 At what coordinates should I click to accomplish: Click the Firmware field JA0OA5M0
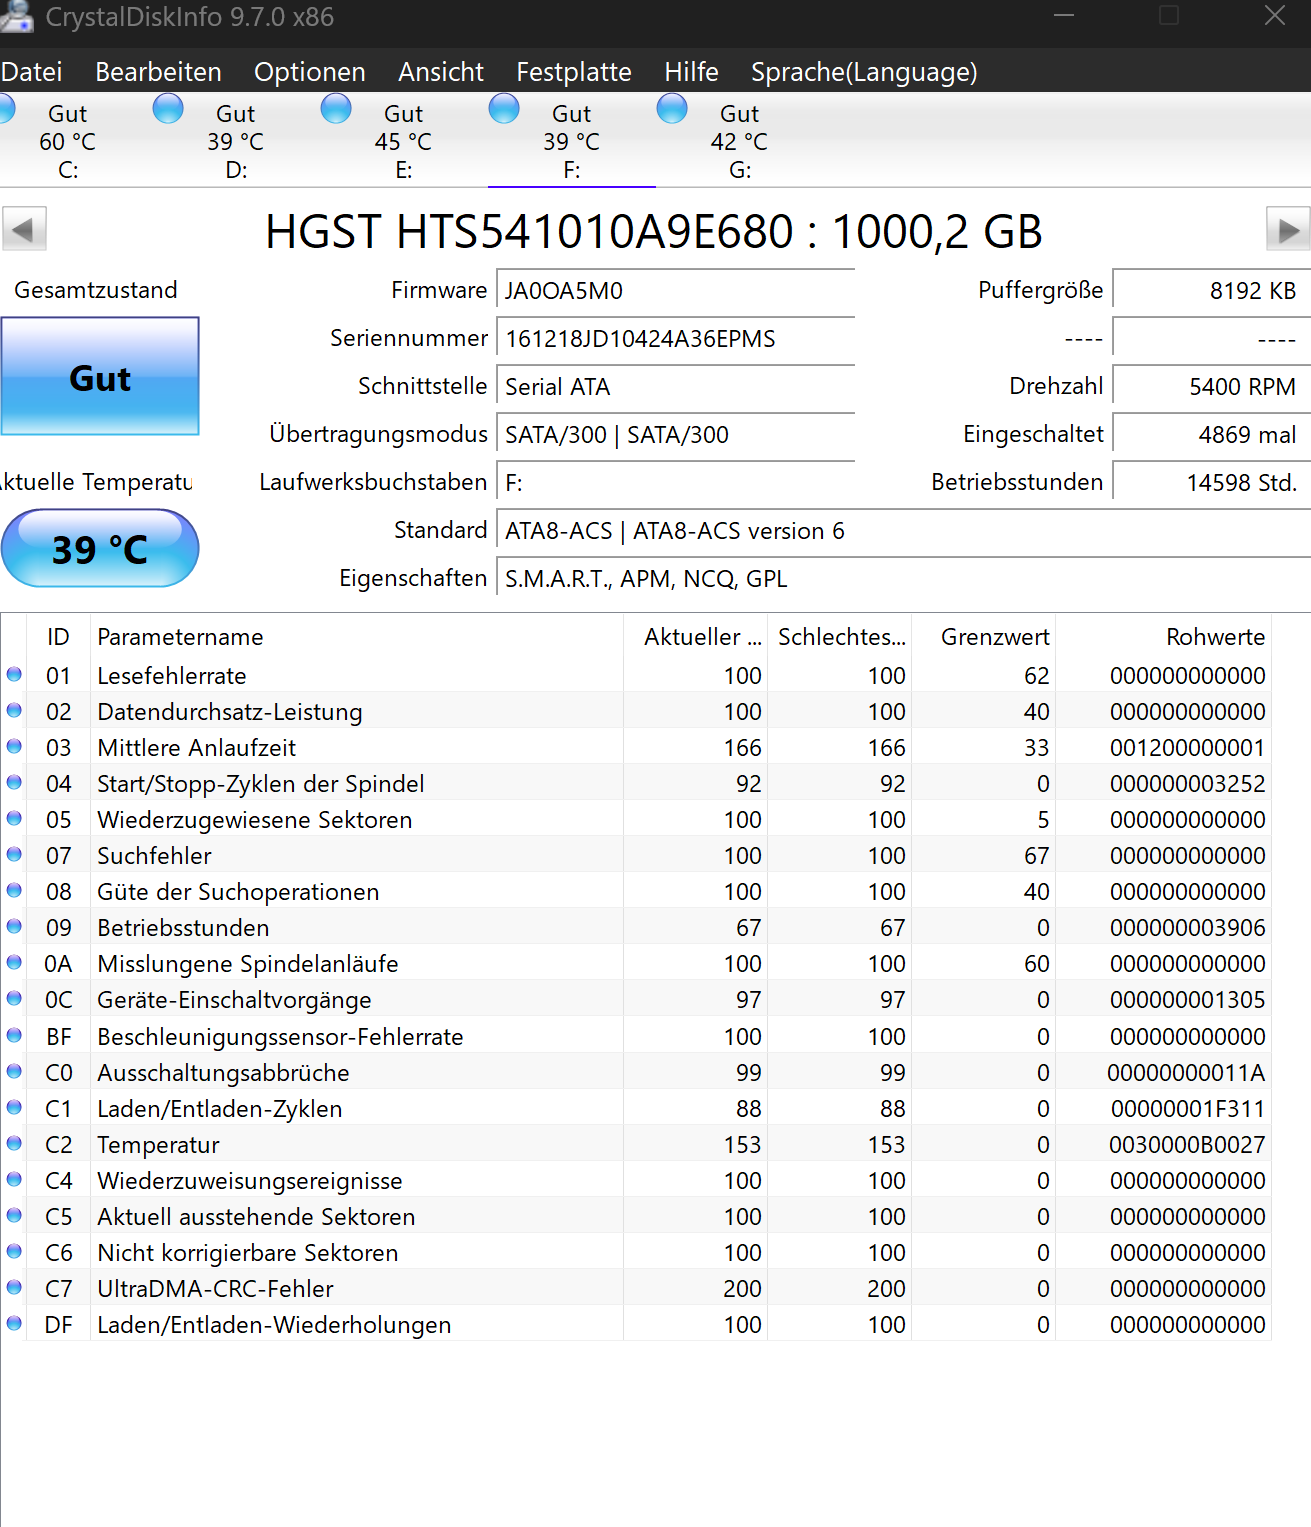[675, 291]
